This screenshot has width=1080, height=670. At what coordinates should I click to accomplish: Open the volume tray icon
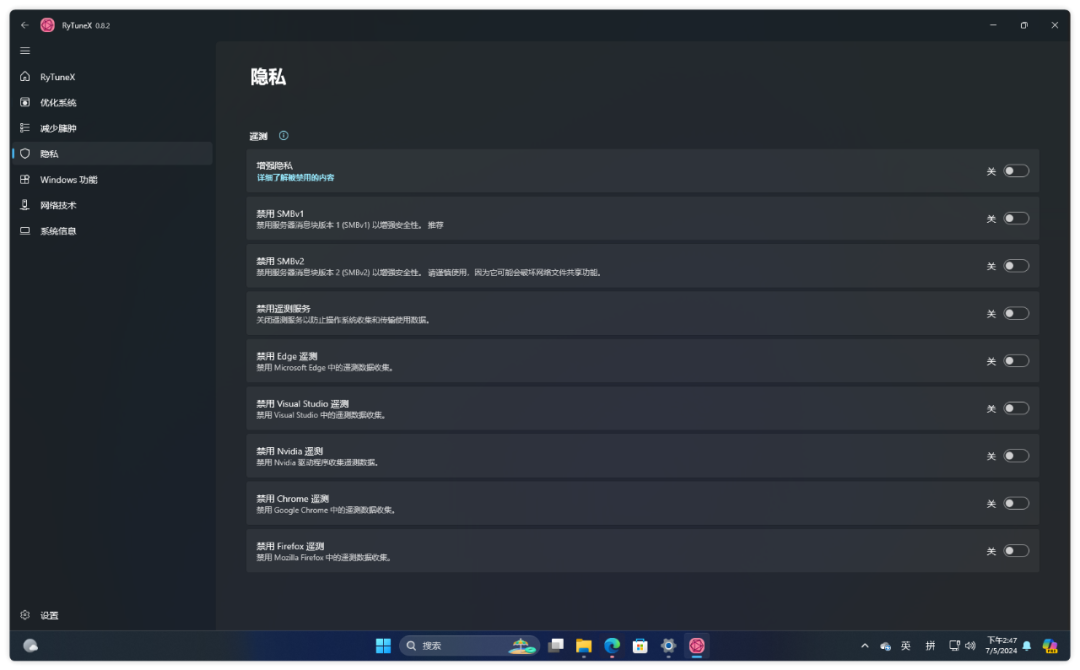click(970, 646)
